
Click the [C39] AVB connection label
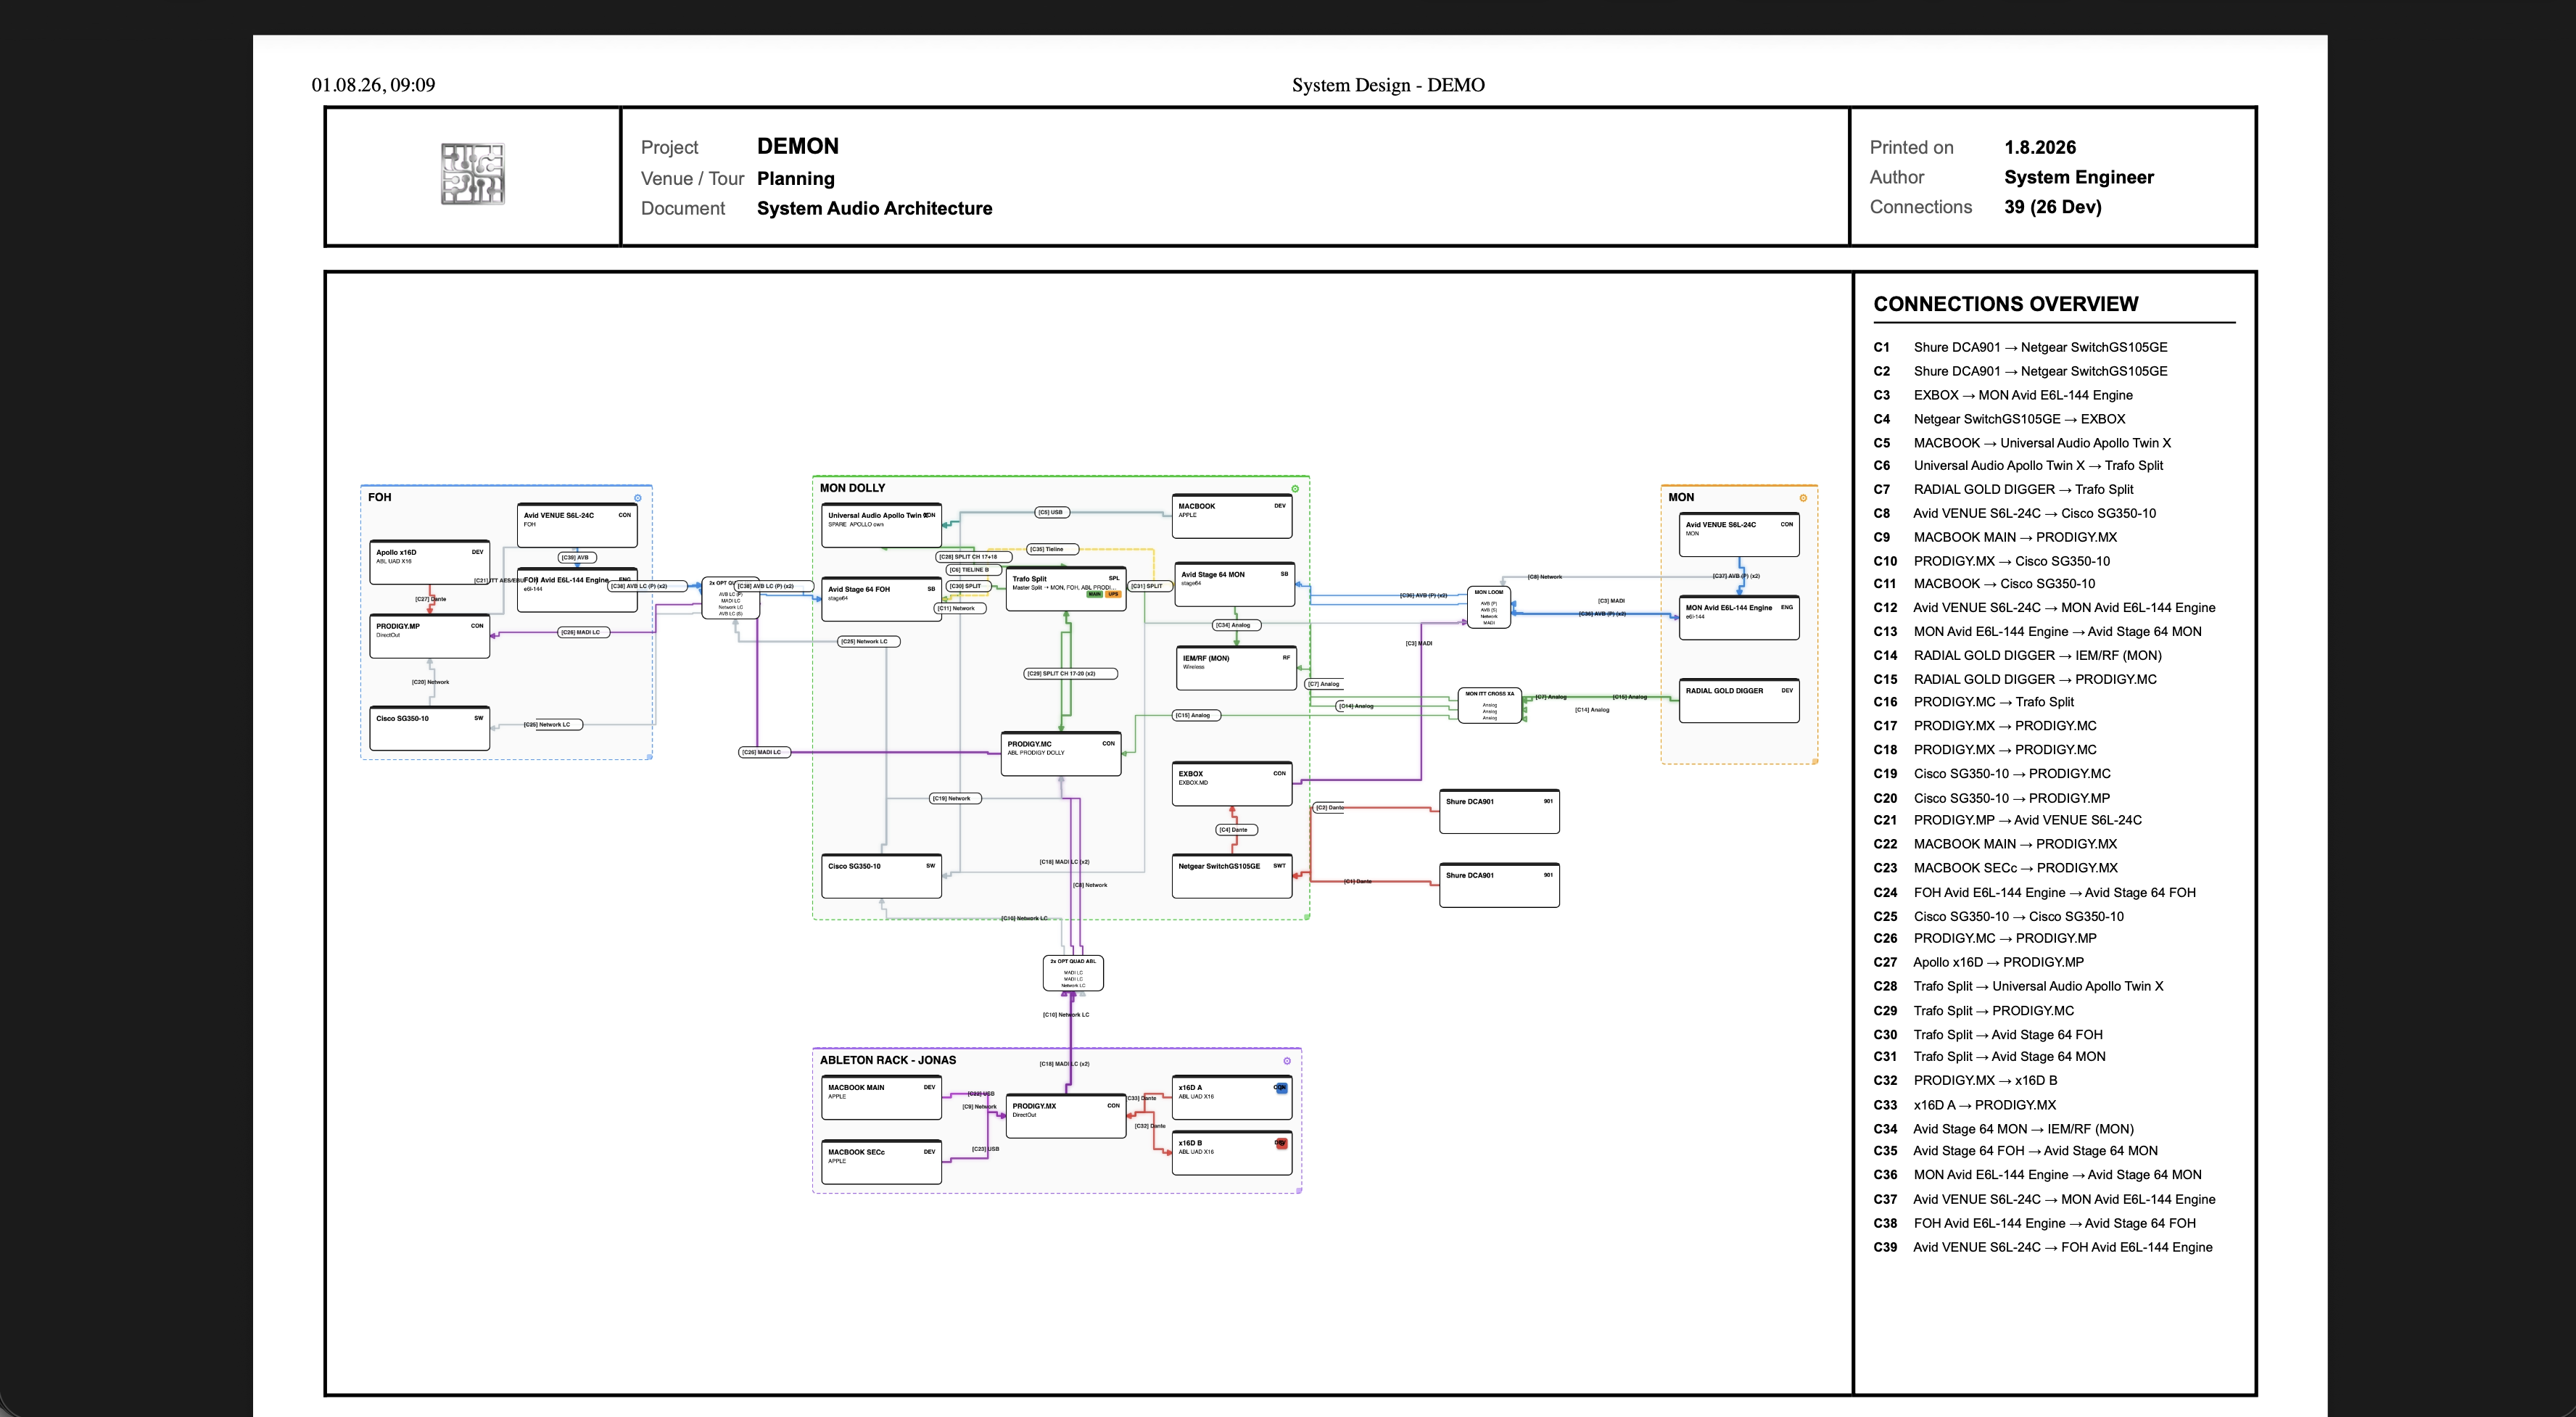point(577,558)
